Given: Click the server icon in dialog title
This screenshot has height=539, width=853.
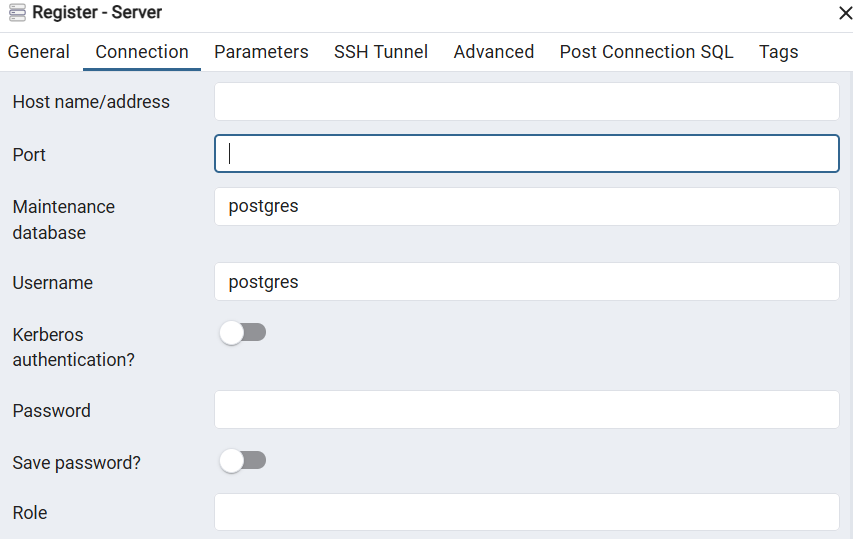Looking at the screenshot, I should click(x=17, y=13).
